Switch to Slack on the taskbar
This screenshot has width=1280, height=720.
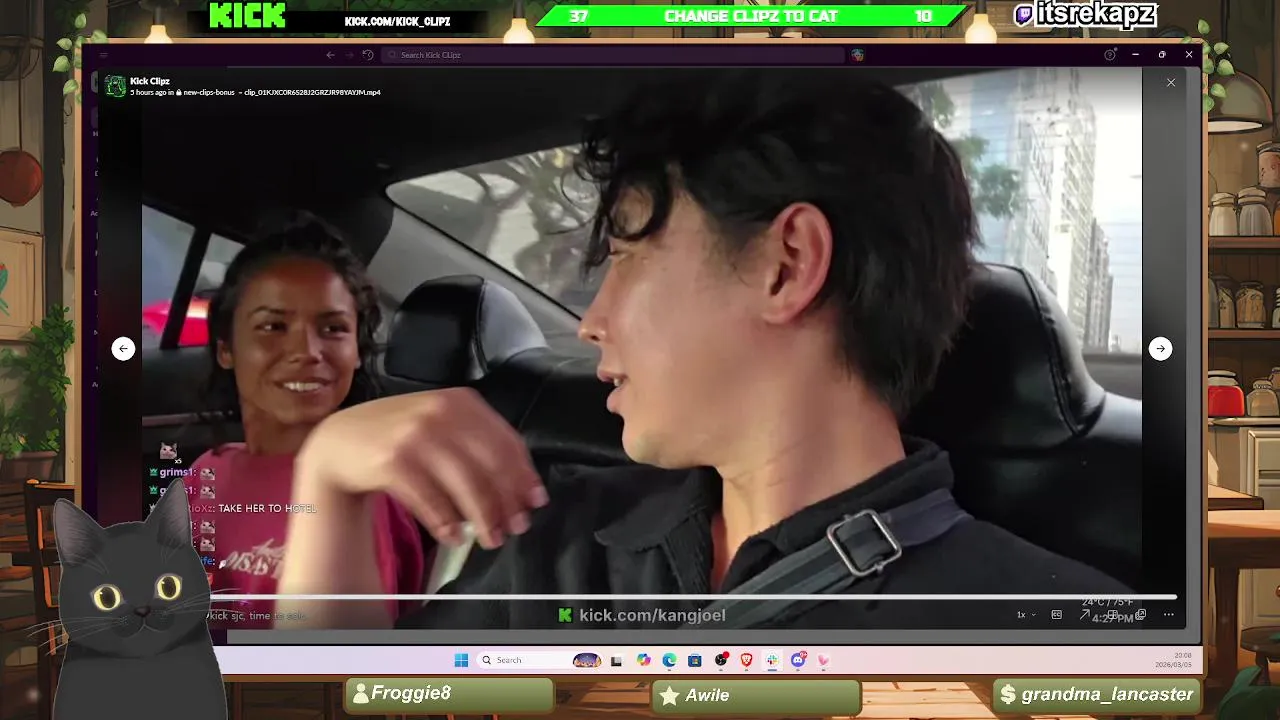tap(773, 660)
